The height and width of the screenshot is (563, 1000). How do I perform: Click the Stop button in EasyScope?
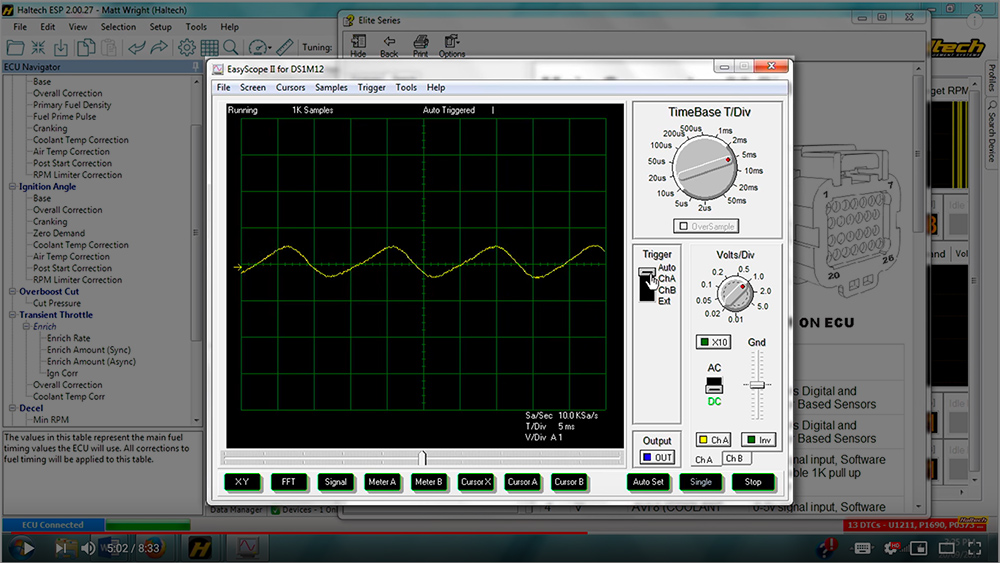[753, 482]
